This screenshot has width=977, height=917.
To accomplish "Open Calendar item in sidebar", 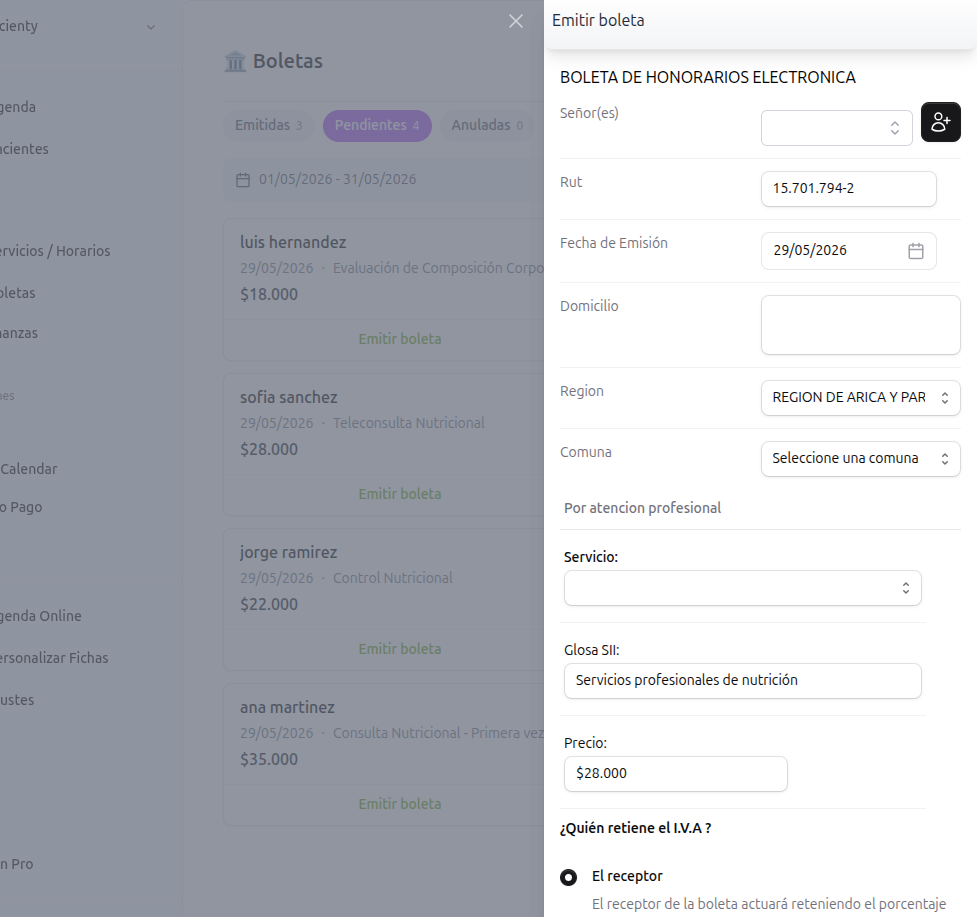I will tap(29, 469).
